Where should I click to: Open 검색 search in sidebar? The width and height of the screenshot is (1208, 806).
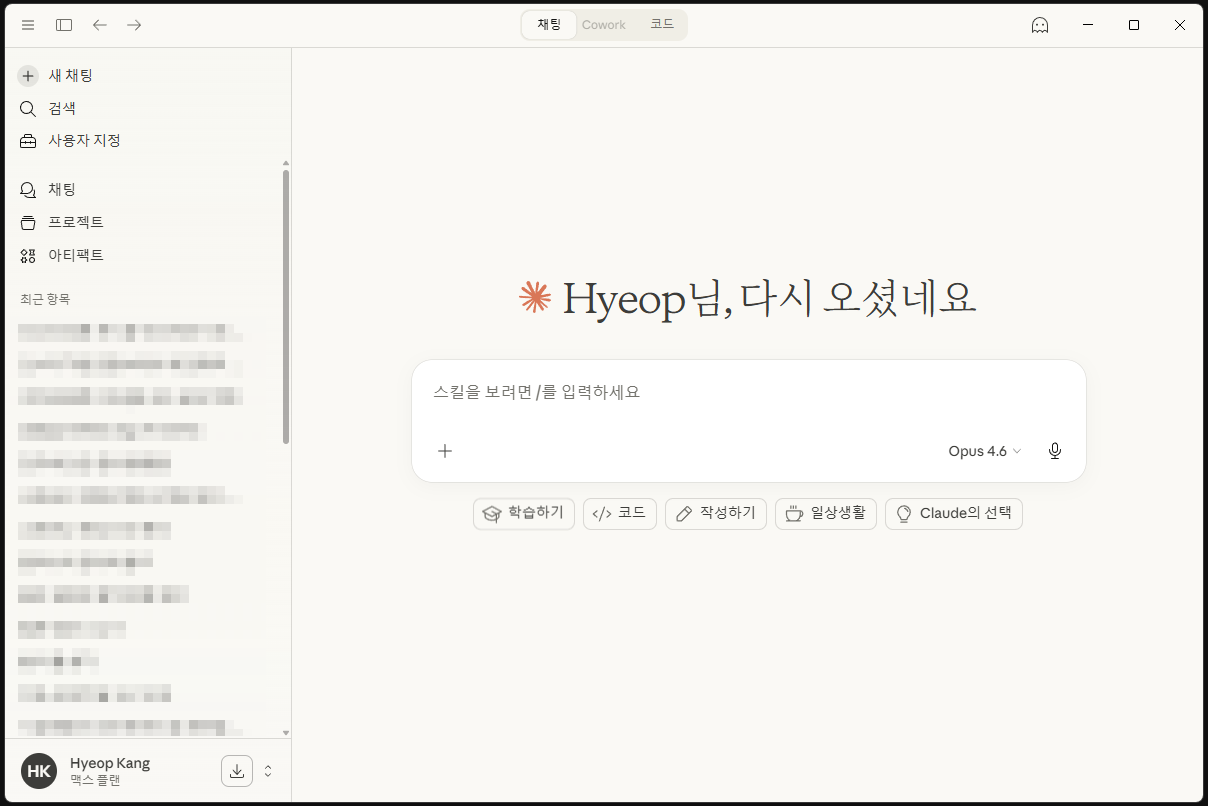click(62, 108)
